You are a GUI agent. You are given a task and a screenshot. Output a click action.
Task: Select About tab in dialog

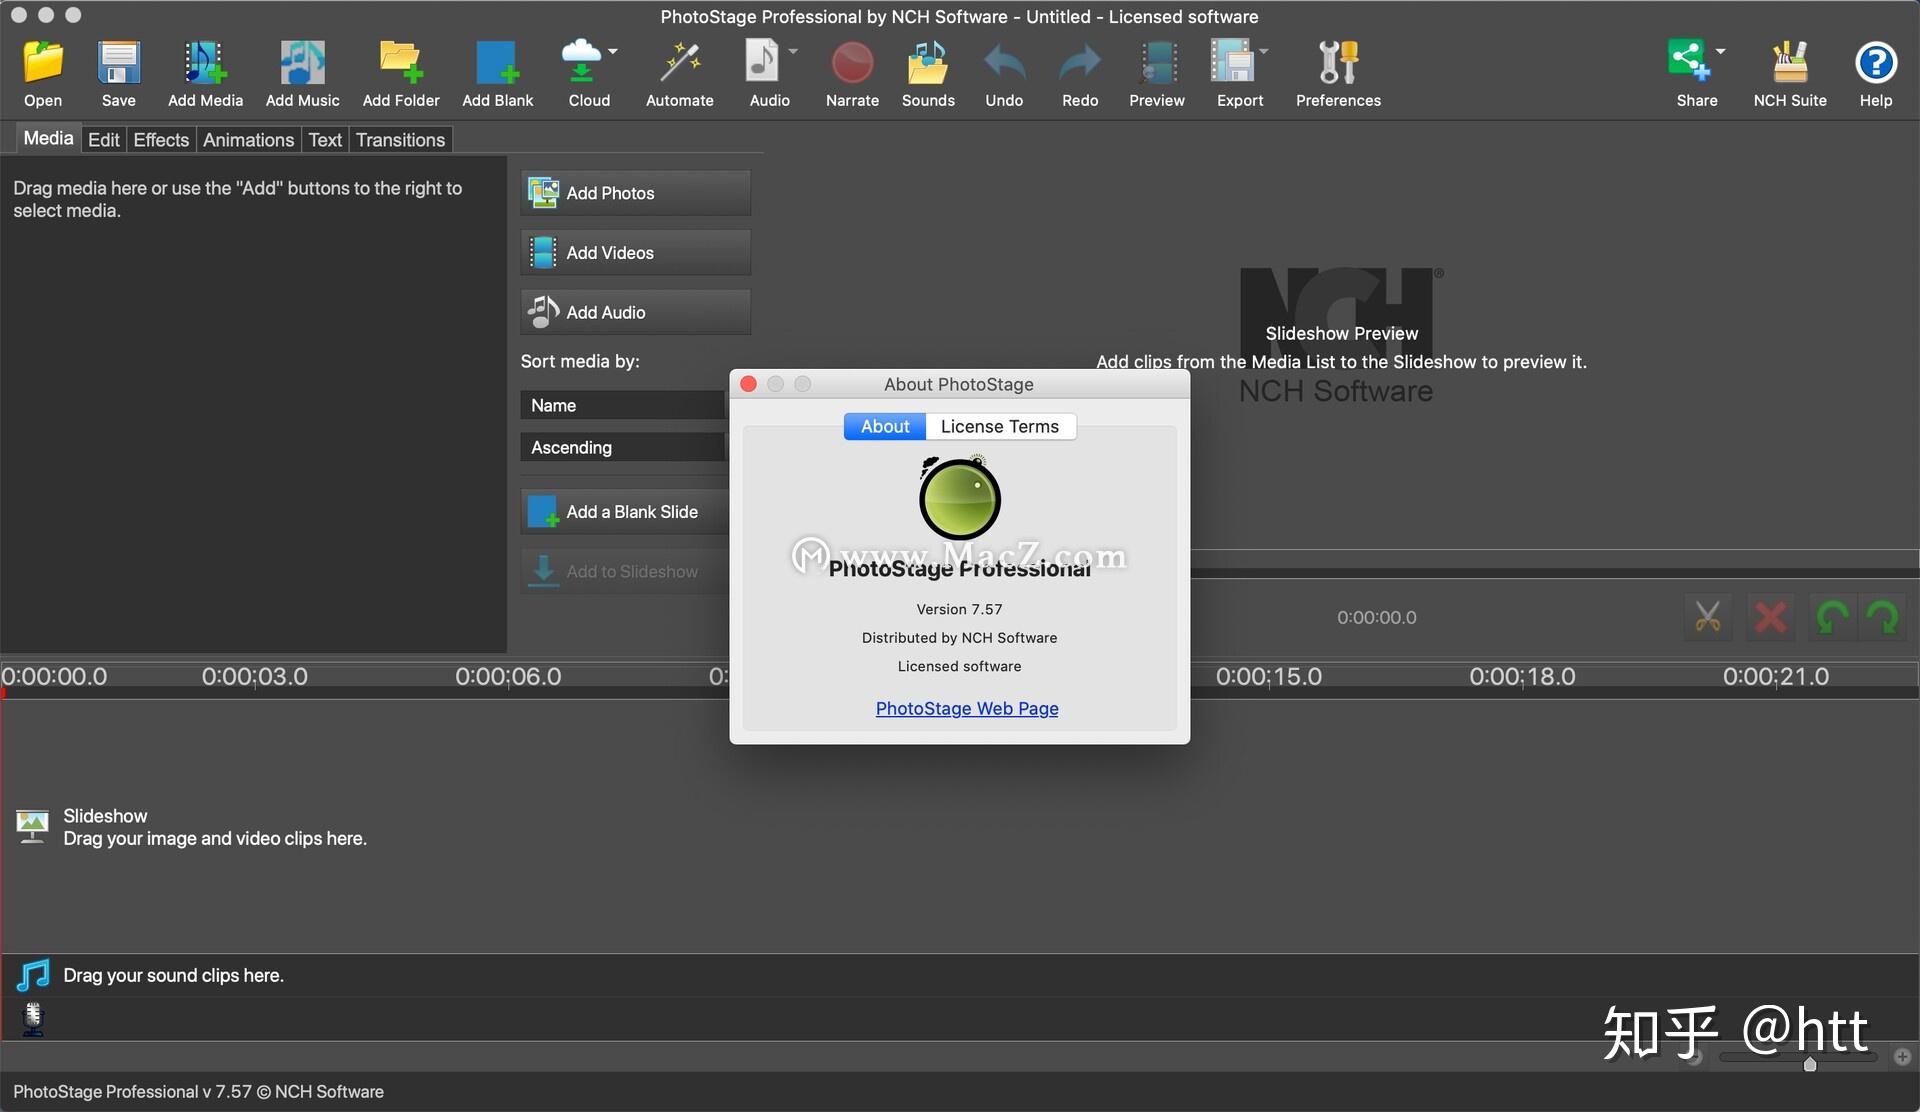[x=885, y=426]
